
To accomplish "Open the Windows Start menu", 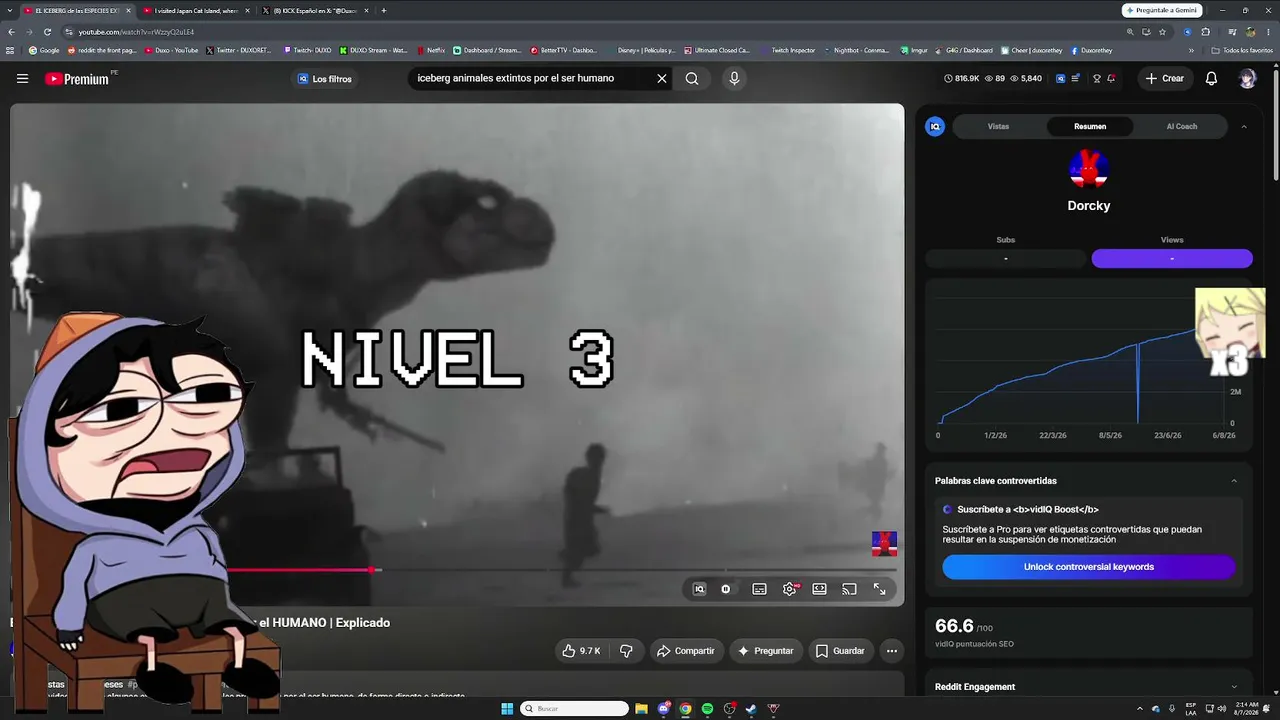I will coord(507,709).
